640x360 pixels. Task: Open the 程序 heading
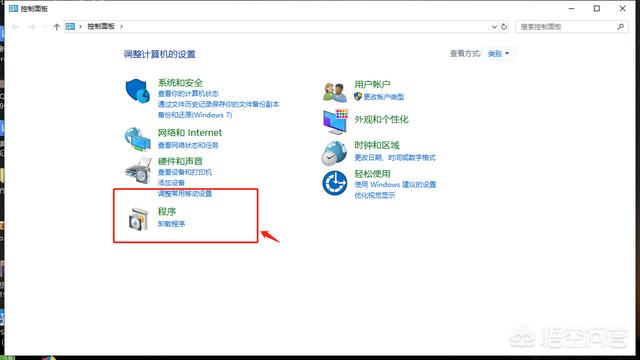pyautogui.click(x=167, y=211)
